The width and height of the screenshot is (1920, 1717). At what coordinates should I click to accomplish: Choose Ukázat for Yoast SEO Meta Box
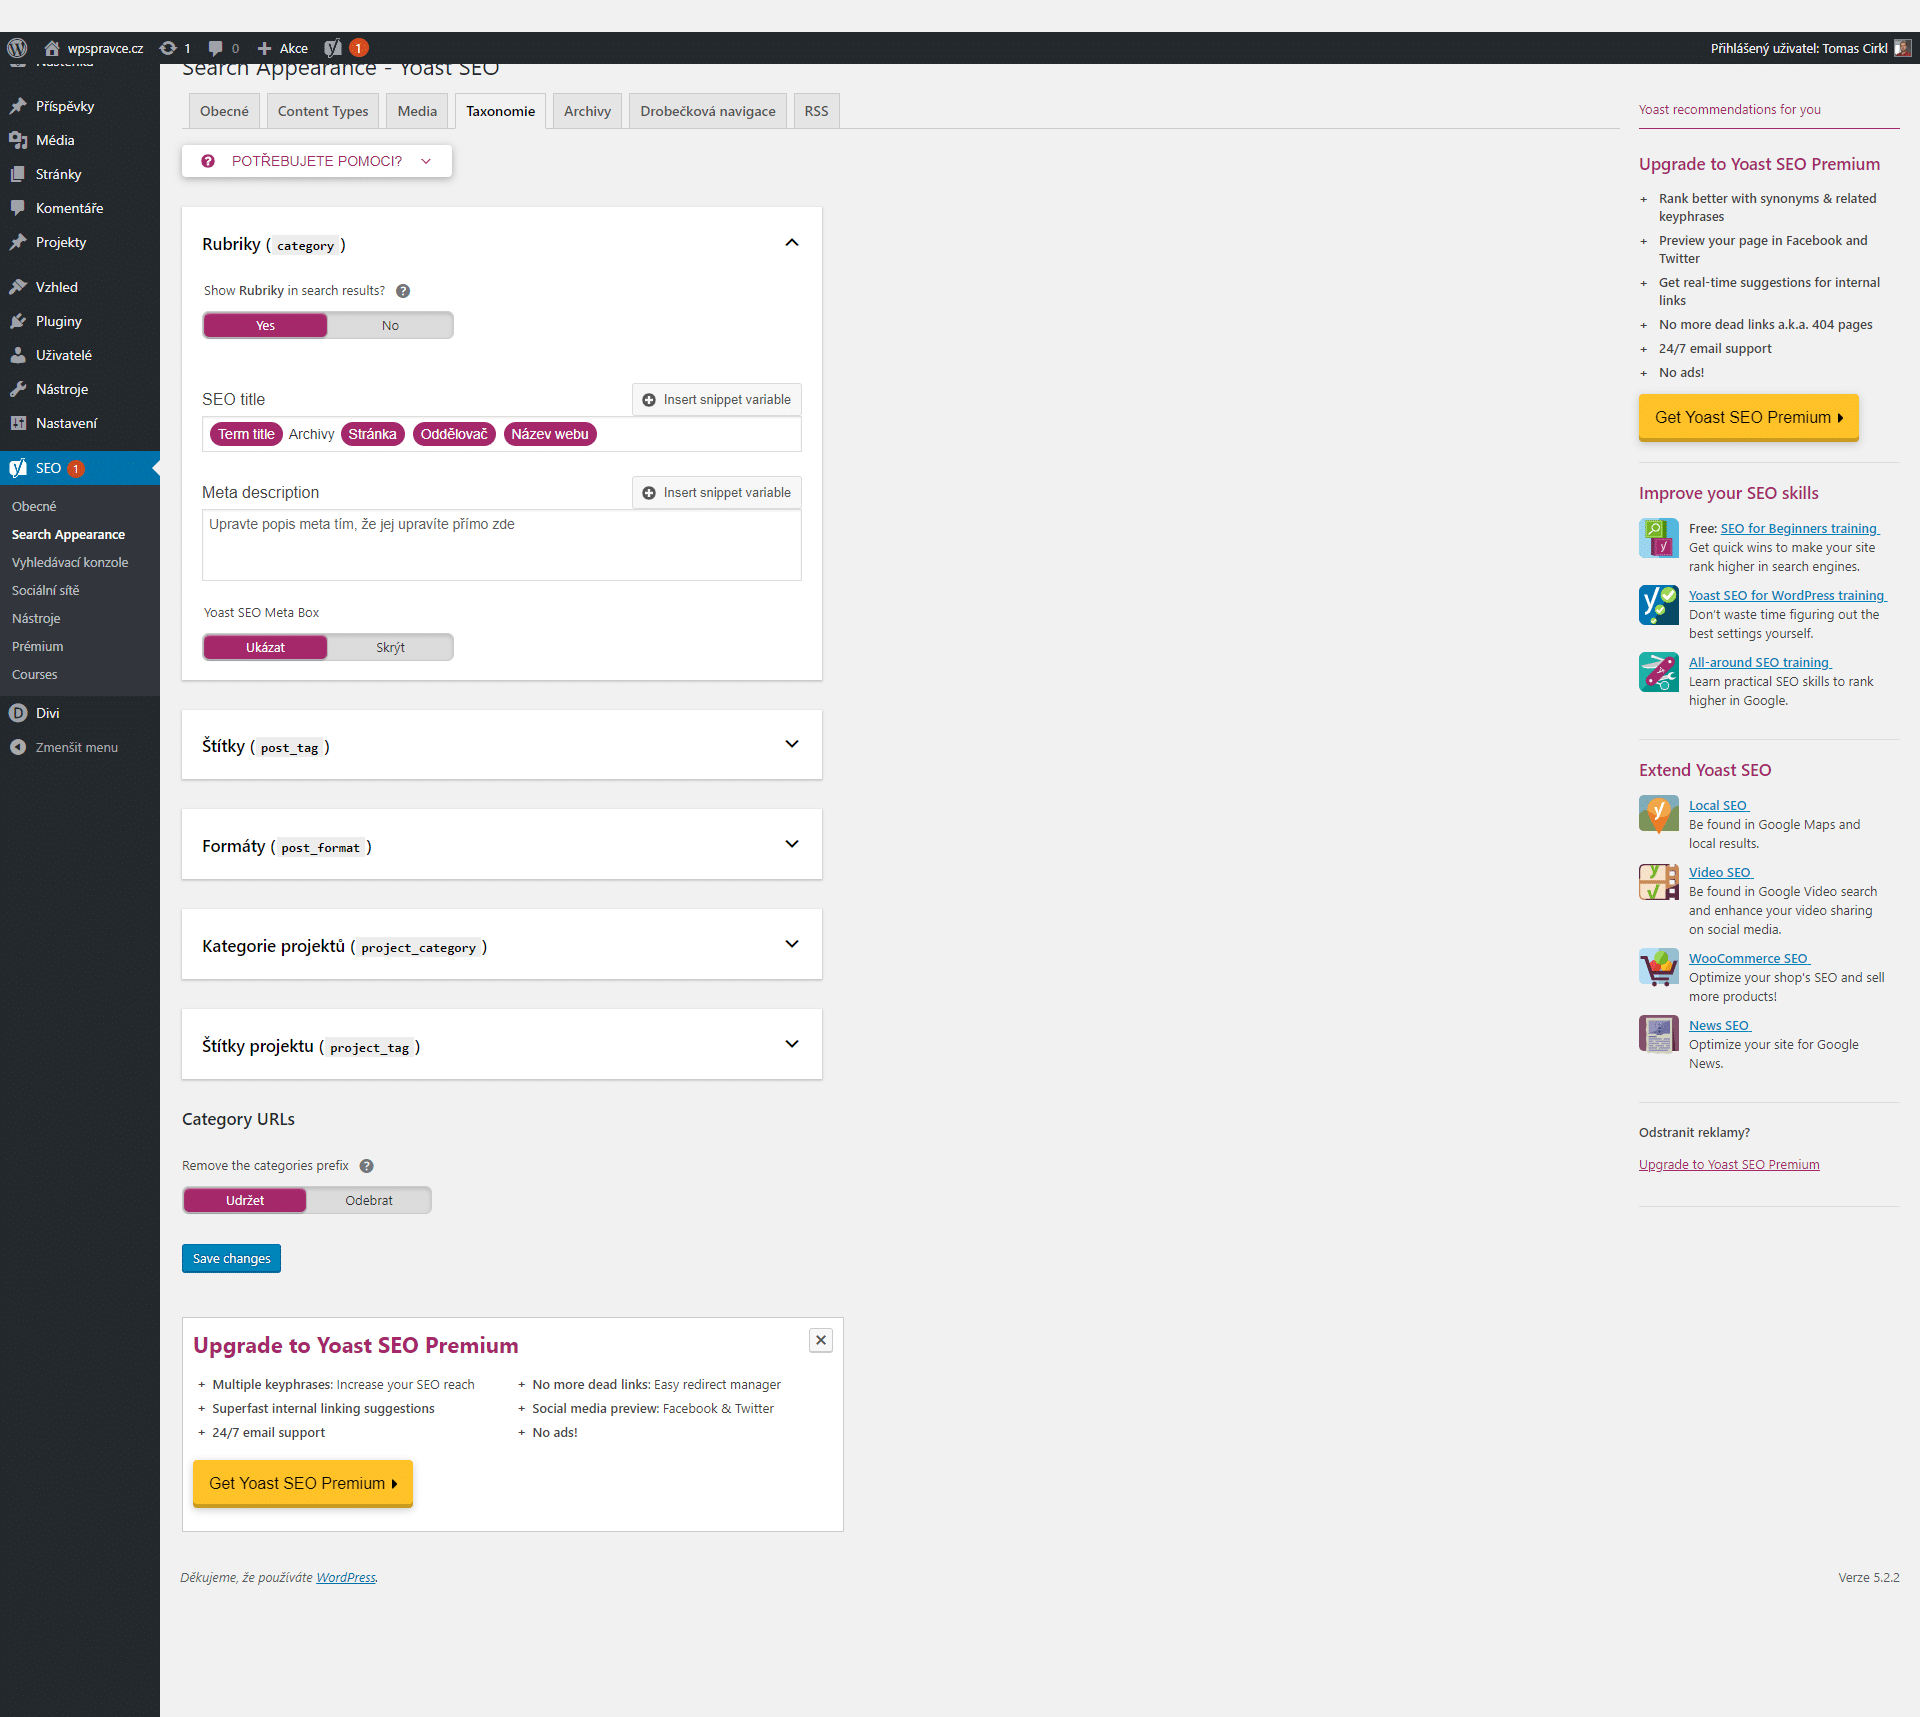[x=265, y=648]
